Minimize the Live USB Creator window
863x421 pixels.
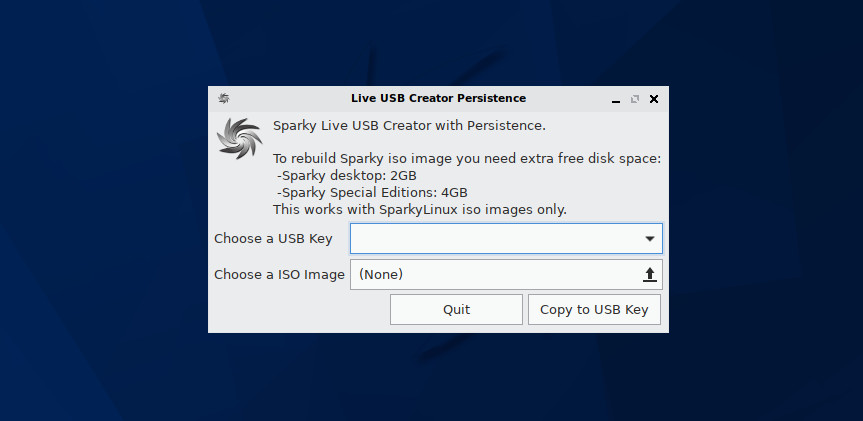(616, 99)
